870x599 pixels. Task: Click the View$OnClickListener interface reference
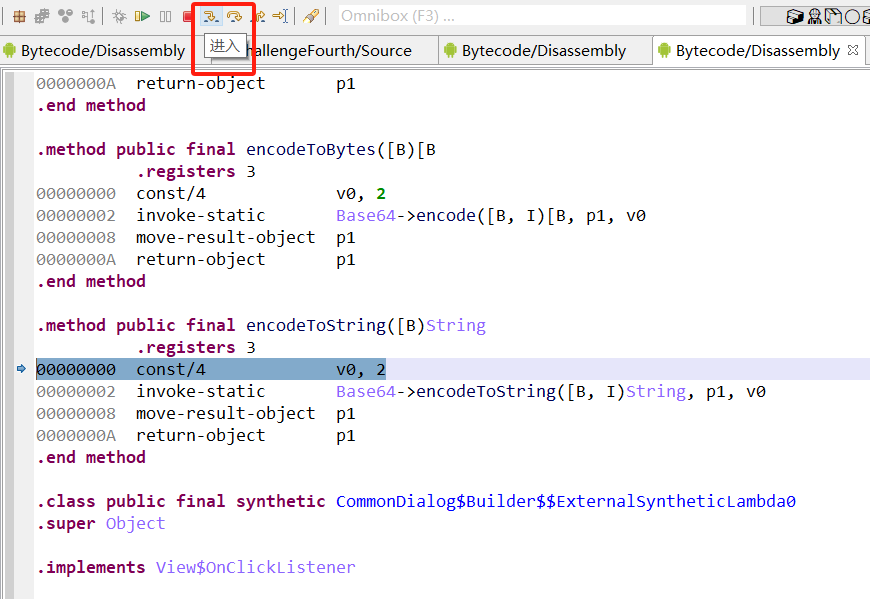pyautogui.click(x=255, y=567)
